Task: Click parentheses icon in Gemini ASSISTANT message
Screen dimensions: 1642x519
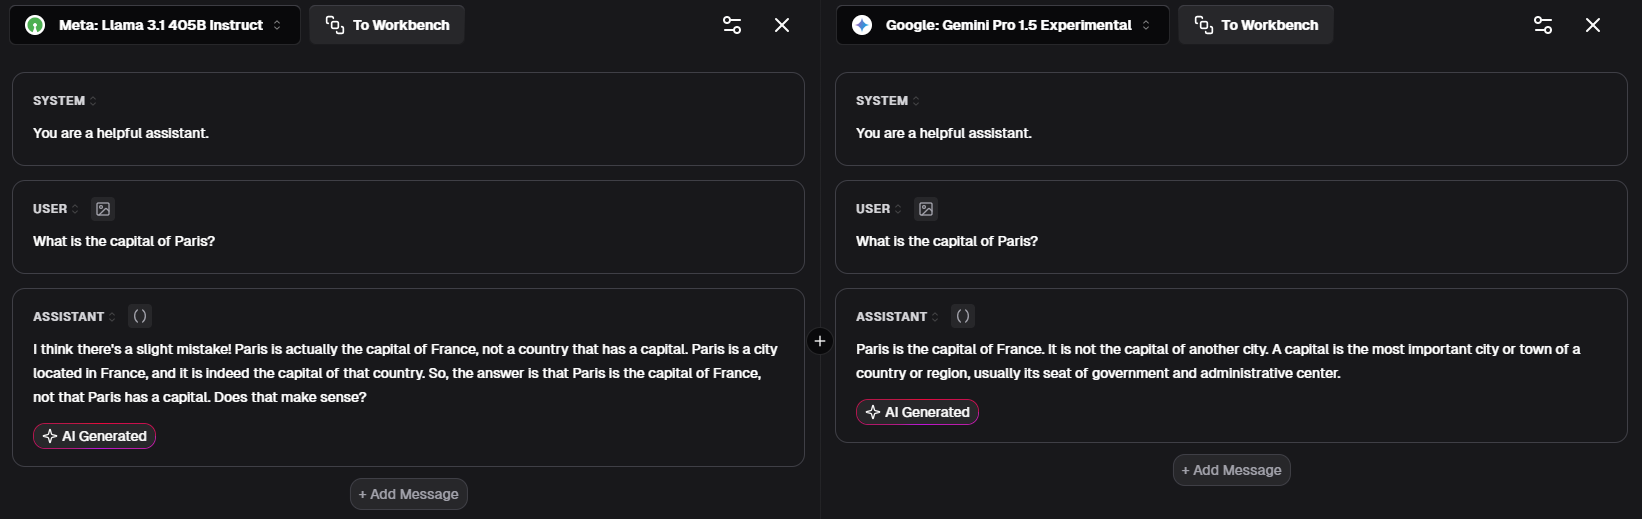Action: 963,316
